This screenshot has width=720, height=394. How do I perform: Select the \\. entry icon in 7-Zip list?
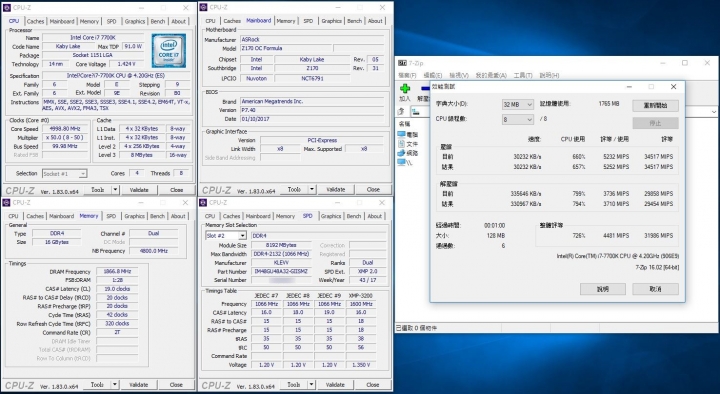[402, 162]
